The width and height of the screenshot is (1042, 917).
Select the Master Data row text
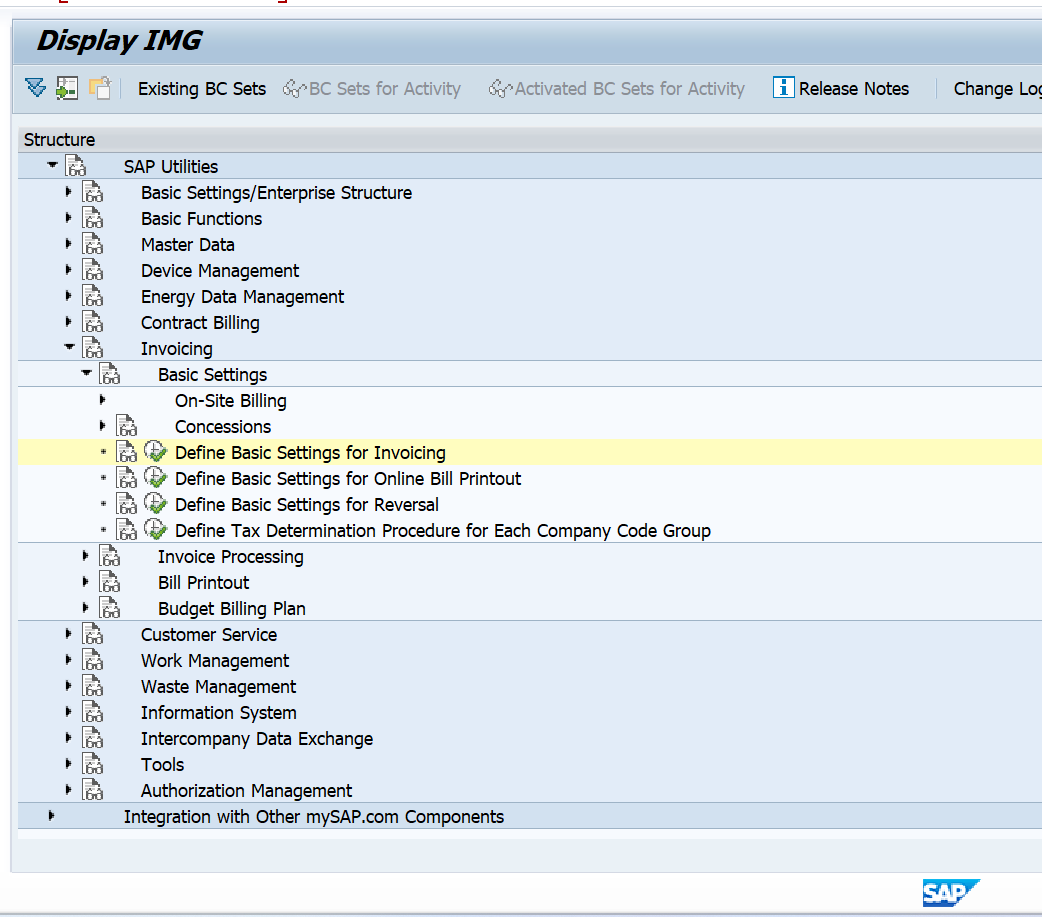(187, 245)
